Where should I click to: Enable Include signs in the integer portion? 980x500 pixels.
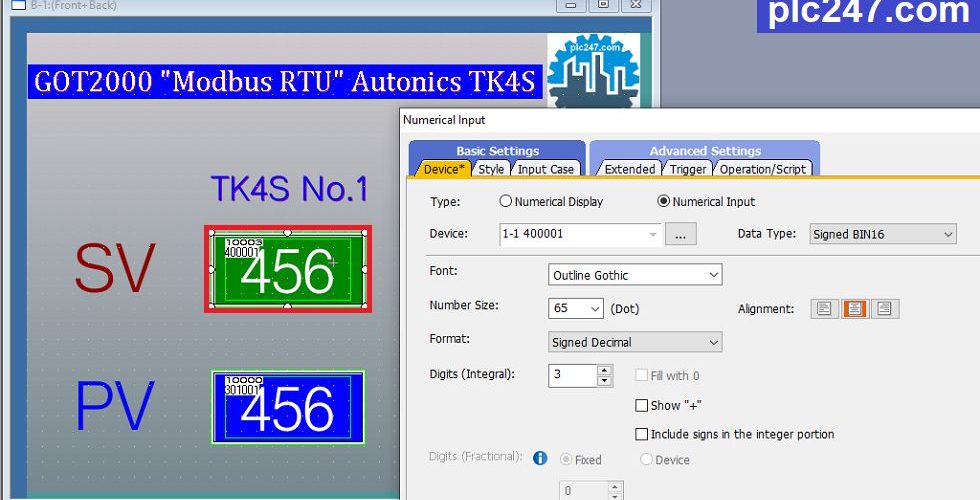click(x=641, y=434)
